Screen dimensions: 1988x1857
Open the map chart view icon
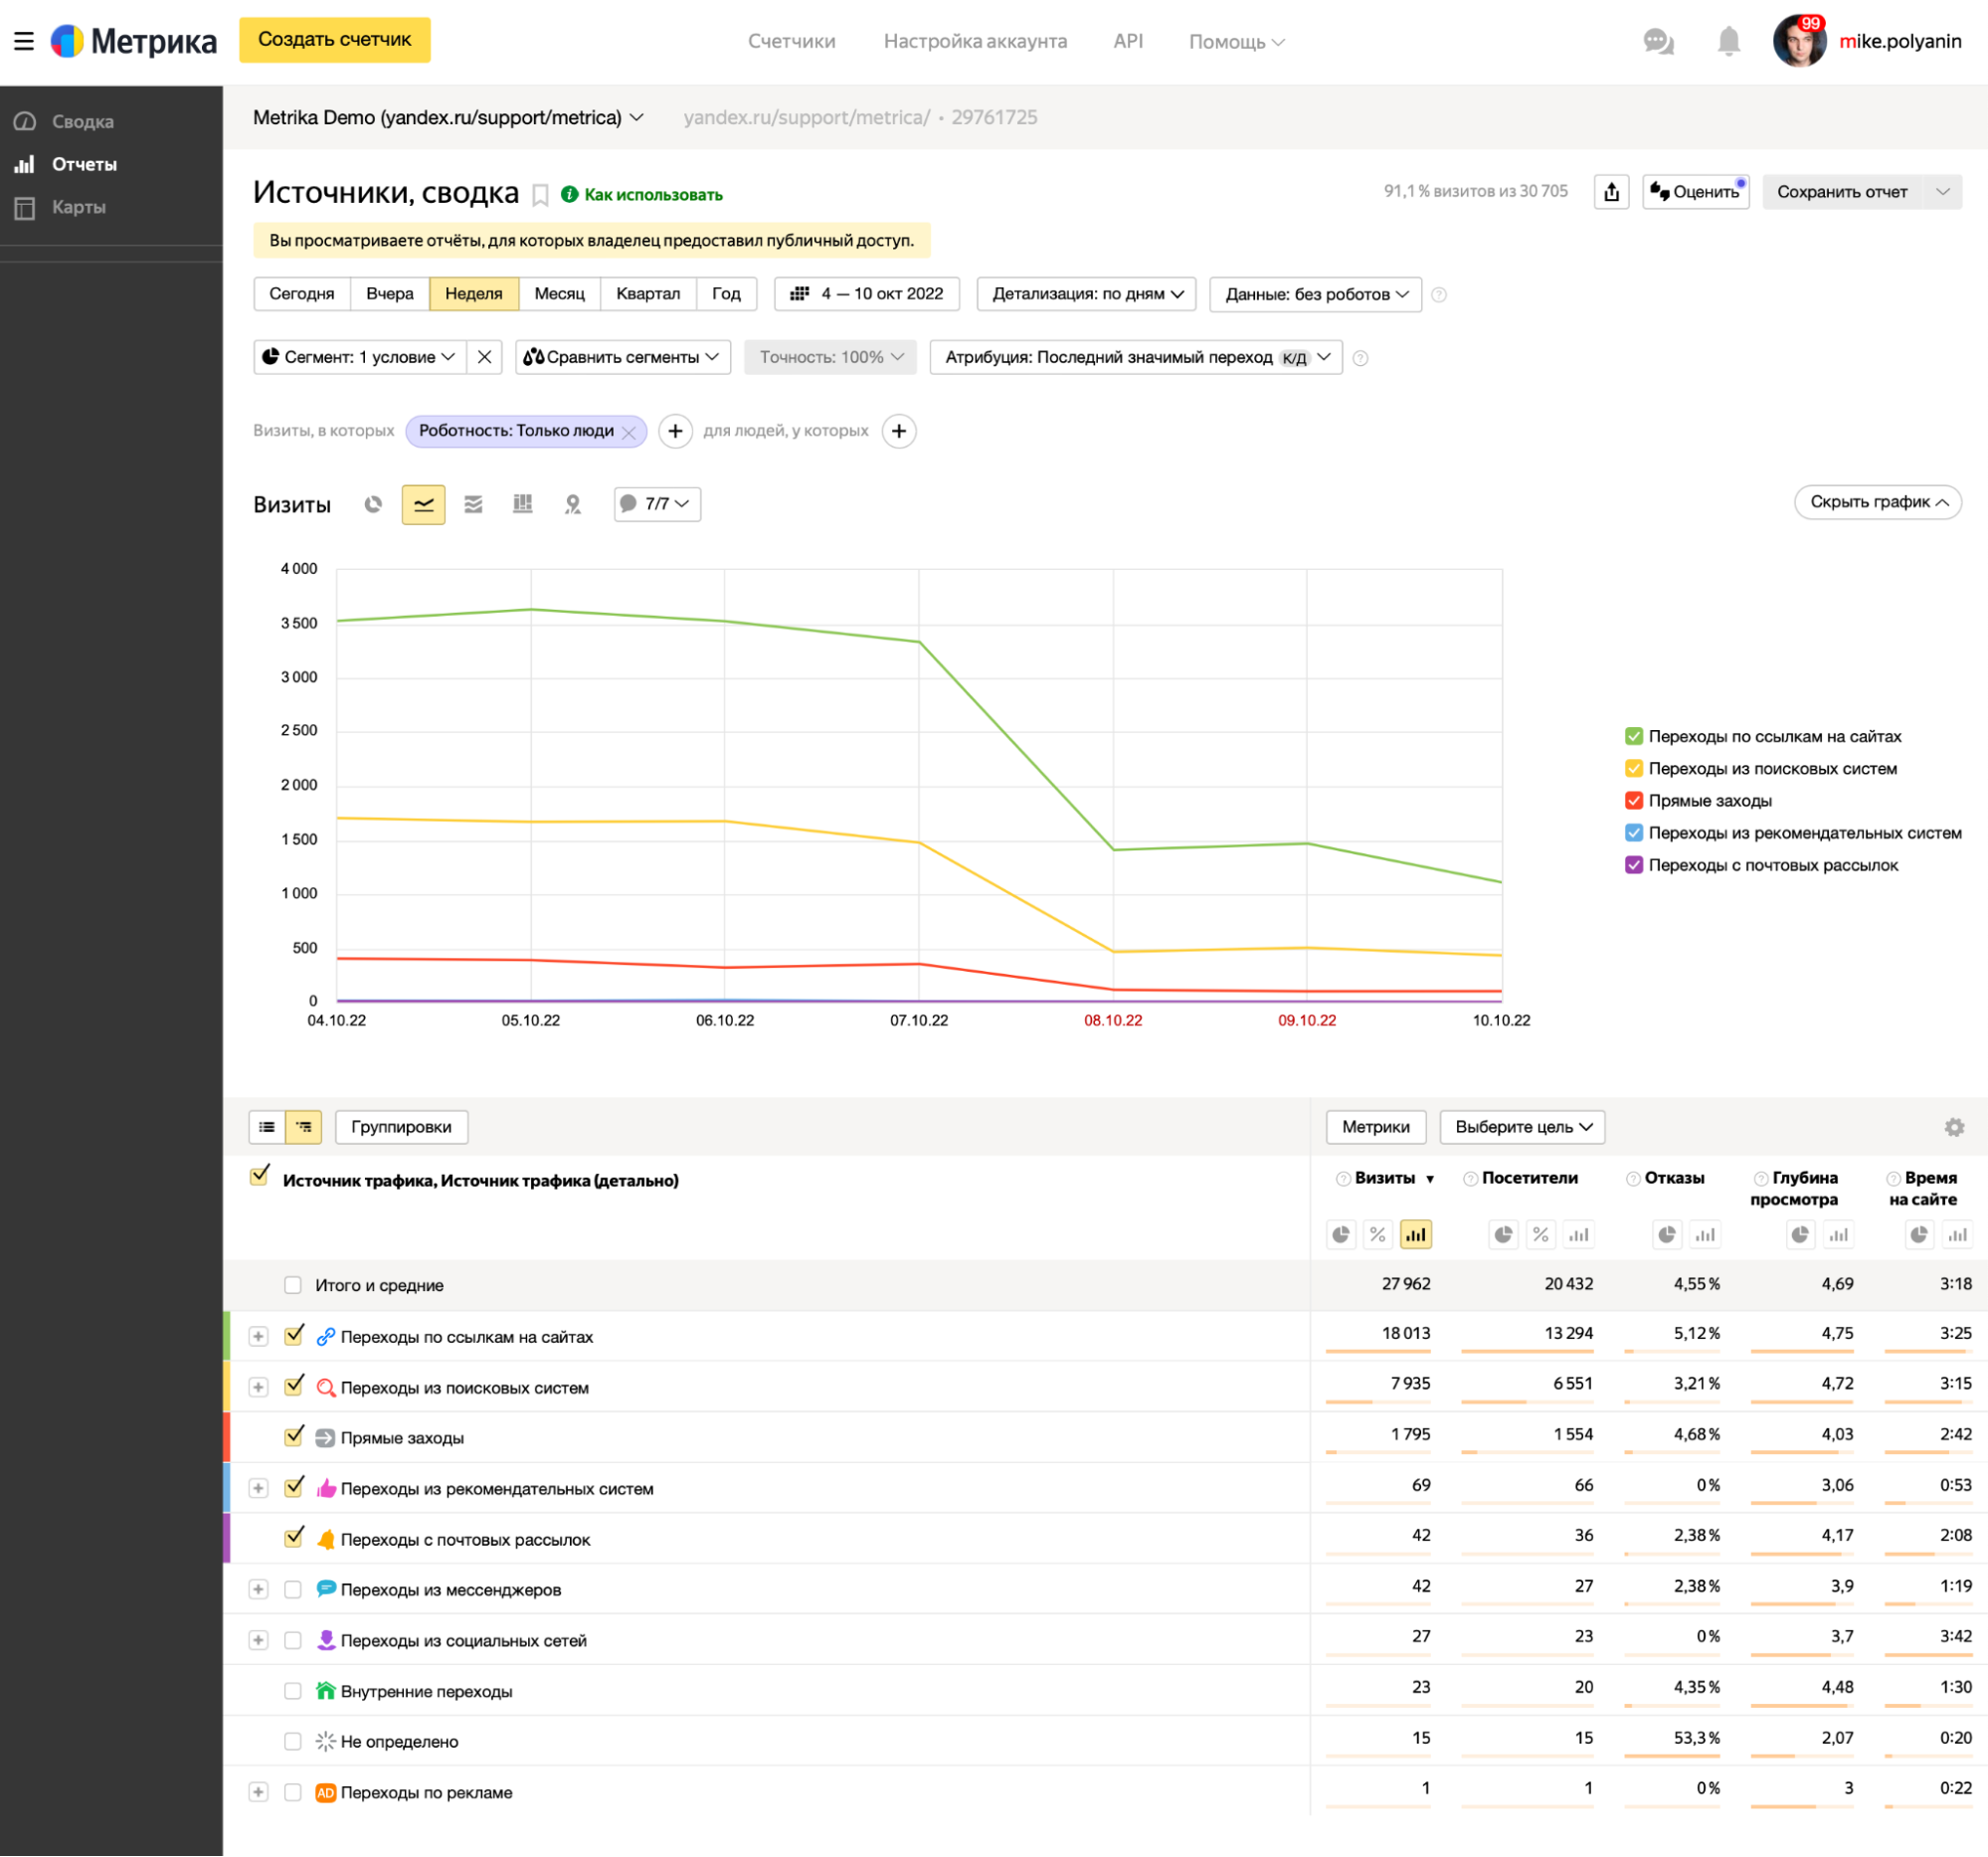coord(572,504)
